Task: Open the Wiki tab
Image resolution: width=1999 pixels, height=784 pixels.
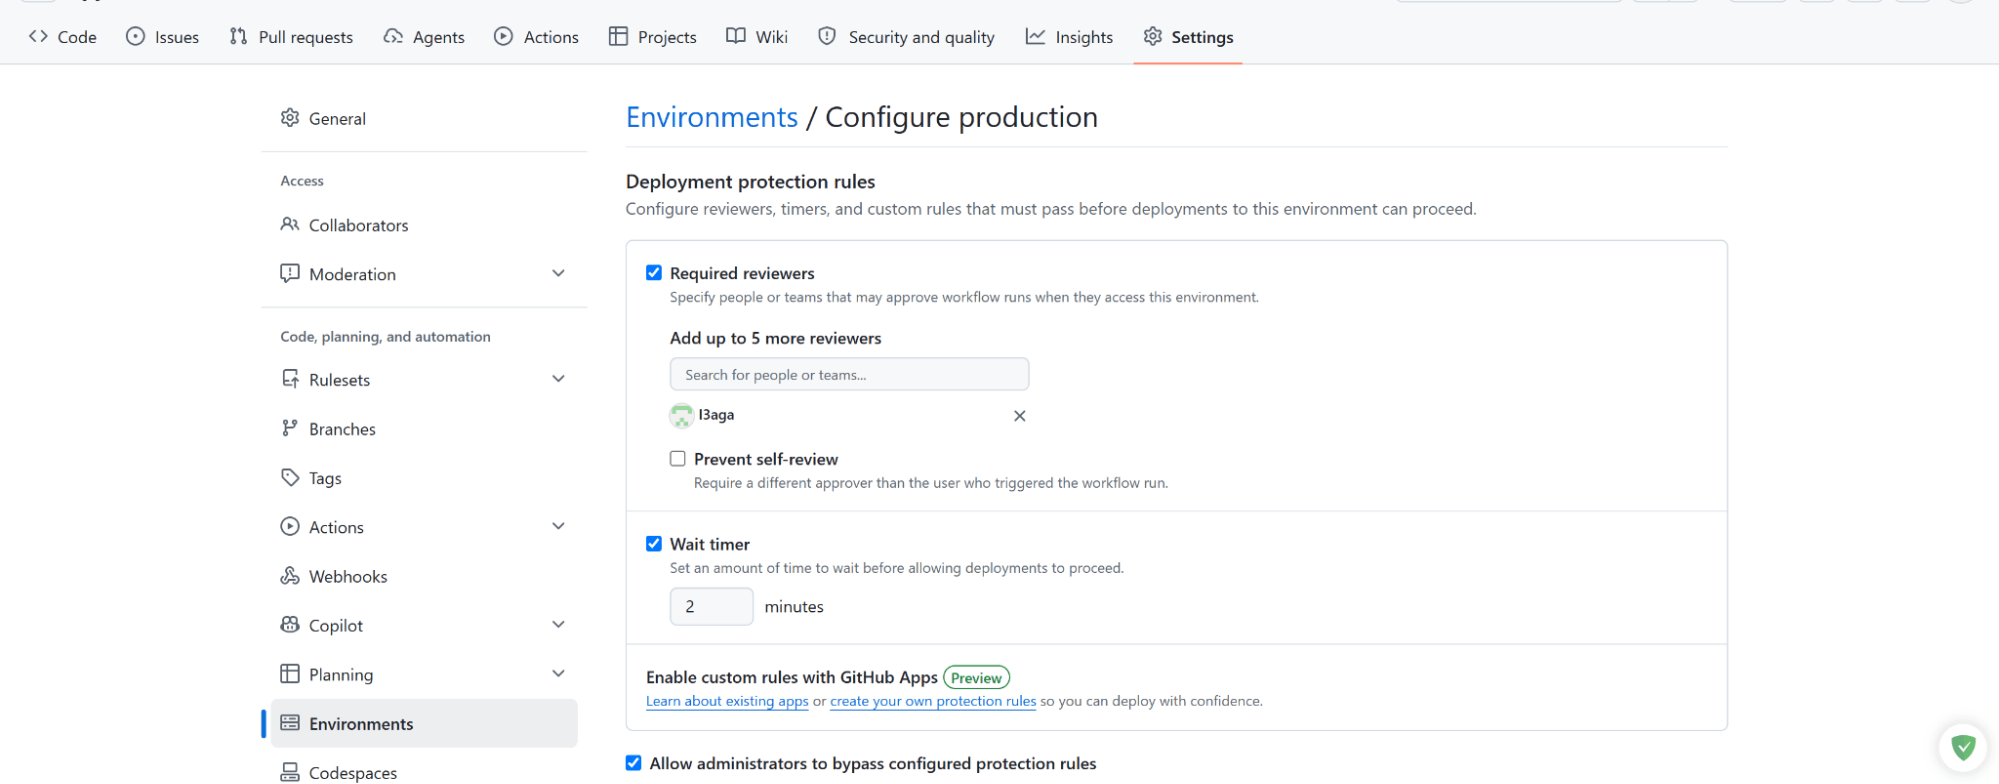Action: pyautogui.click(x=757, y=37)
